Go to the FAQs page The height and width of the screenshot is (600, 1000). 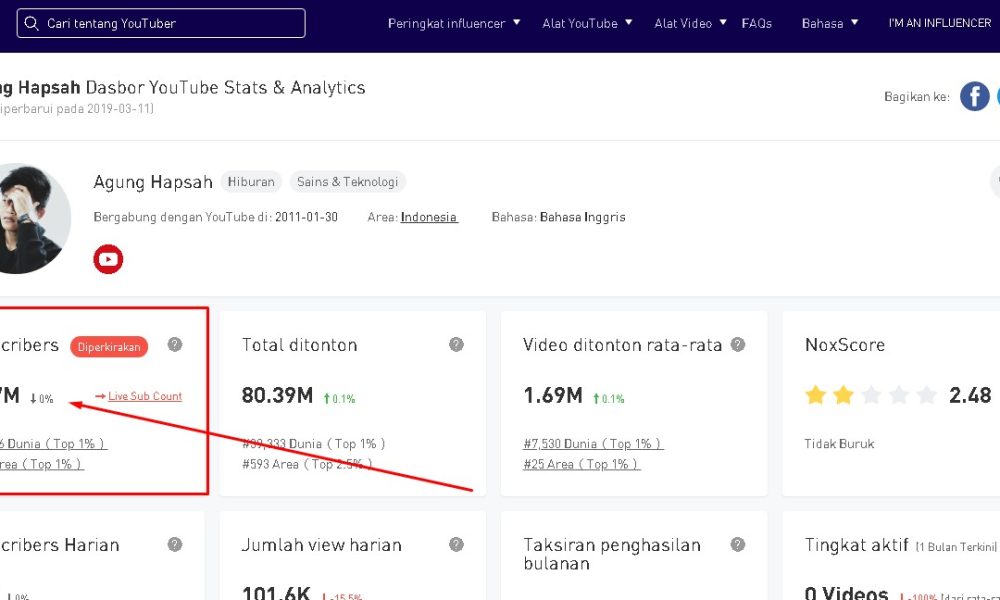coord(756,24)
